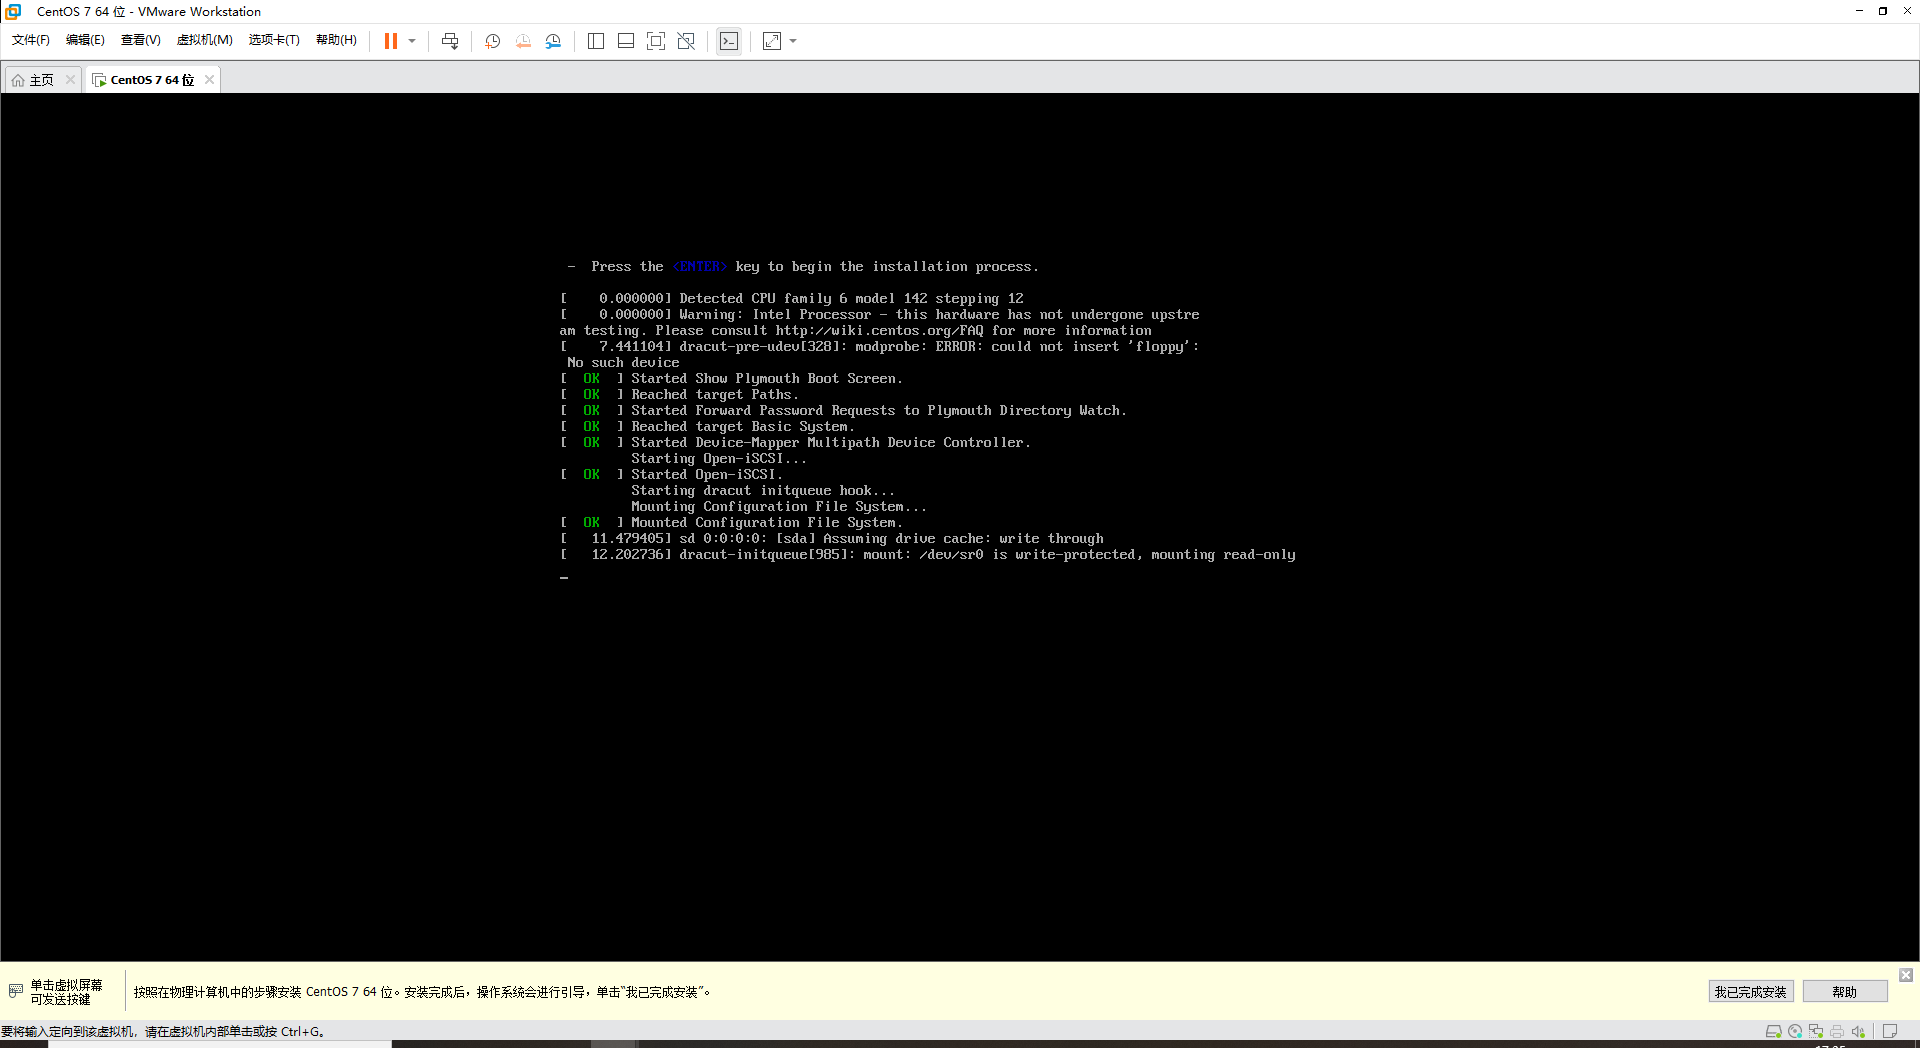Click the 'Reached target Paths.' line
The image size is (1920, 1048).
[x=679, y=395]
